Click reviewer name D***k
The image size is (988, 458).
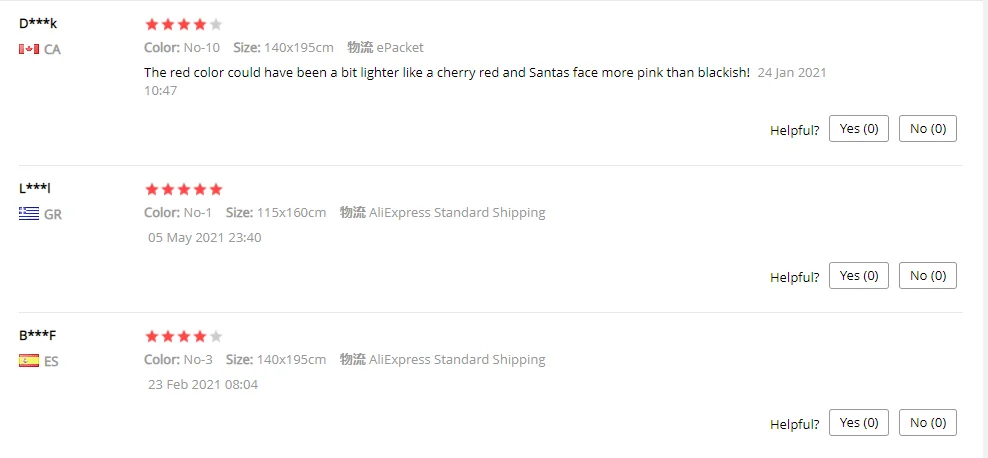(x=38, y=24)
